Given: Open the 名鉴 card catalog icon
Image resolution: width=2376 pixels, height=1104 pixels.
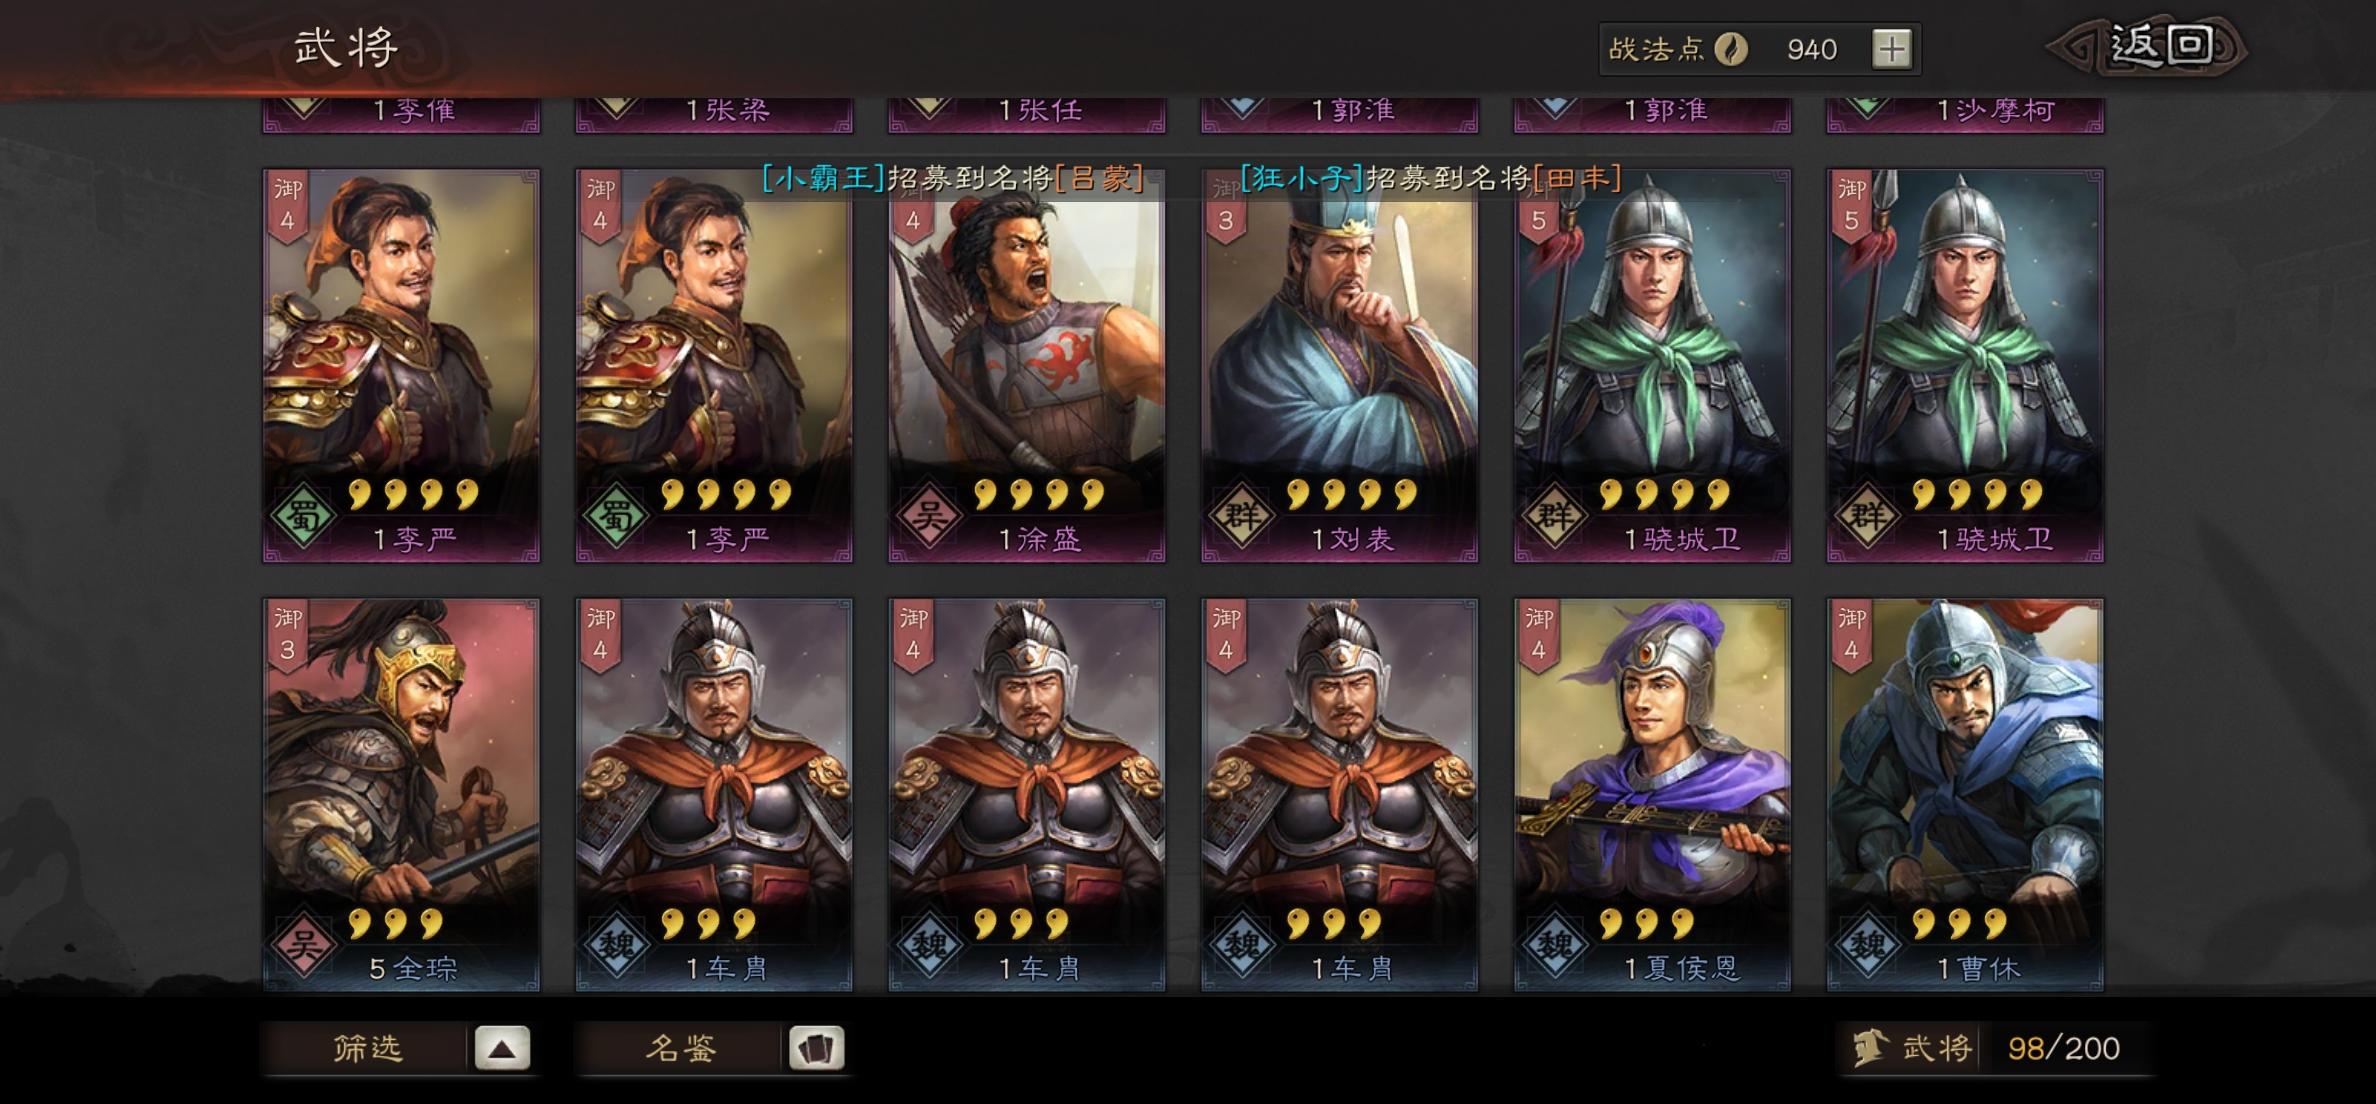Looking at the screenshot, I should (x=816, y=1048).
